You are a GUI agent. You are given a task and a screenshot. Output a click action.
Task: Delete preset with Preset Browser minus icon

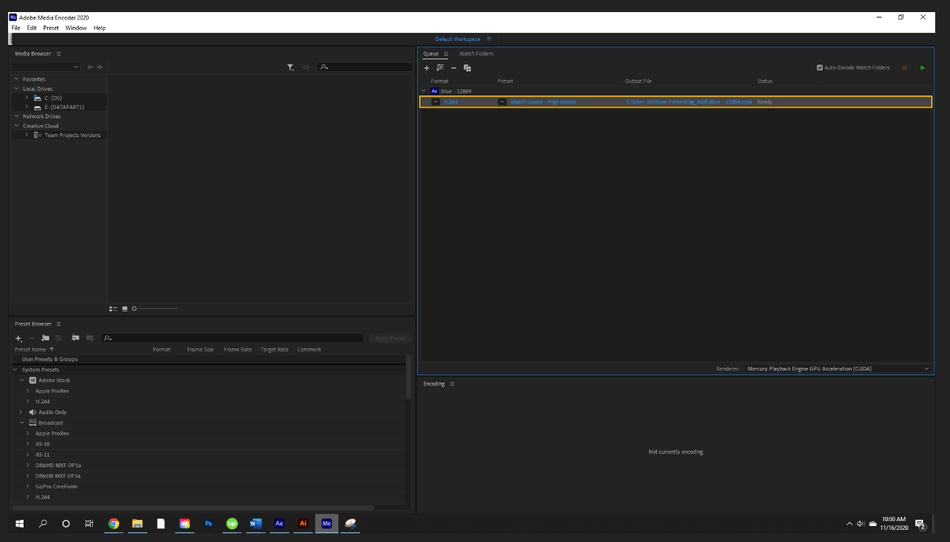click(x=32, y=338)
